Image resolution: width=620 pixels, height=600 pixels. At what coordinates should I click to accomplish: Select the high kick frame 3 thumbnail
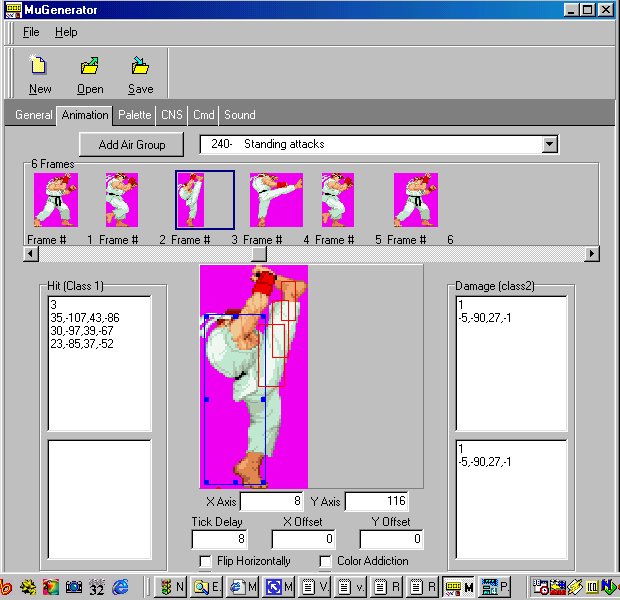click(205, 199)
